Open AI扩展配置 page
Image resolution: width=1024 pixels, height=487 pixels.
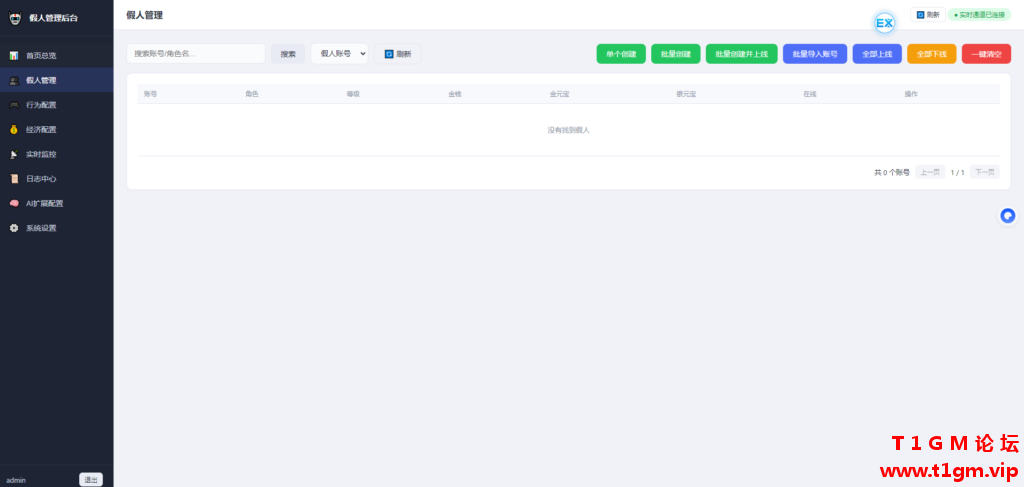[x=57, y=204]
